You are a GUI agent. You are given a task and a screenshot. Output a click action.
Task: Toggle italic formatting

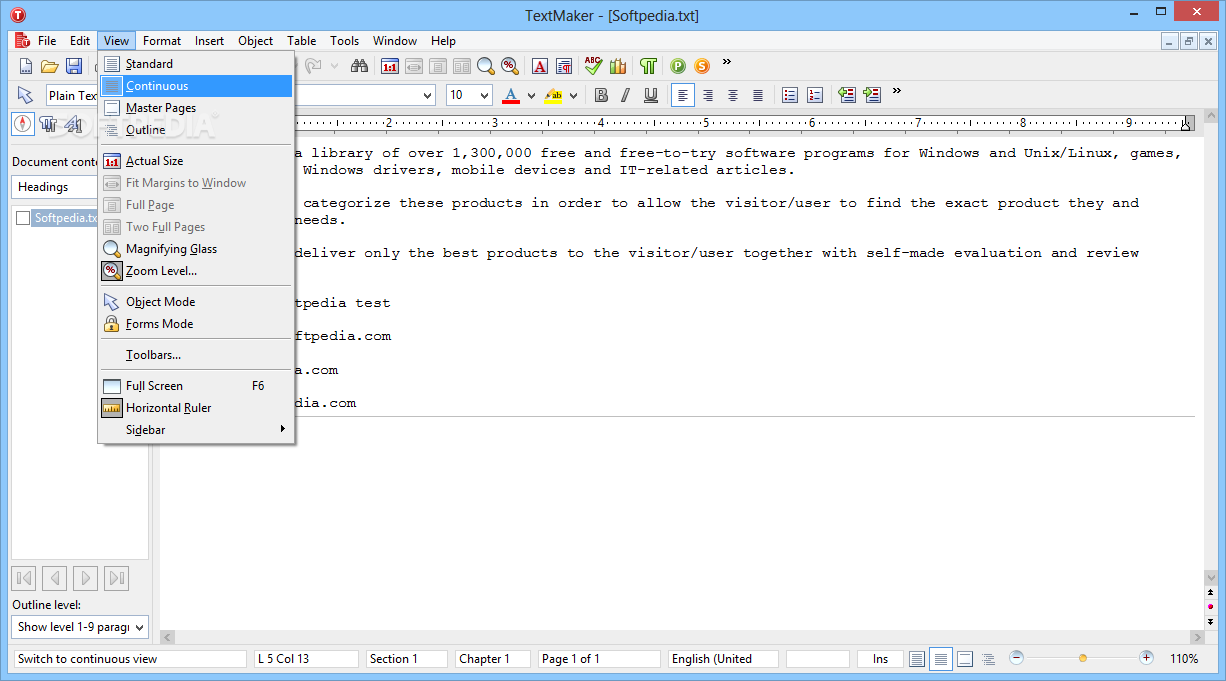(626, 95)
